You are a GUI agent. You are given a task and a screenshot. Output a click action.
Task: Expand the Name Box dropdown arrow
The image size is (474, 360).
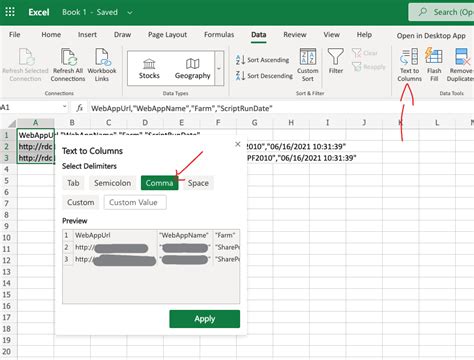pyautogui.click(x=64, y=107)
